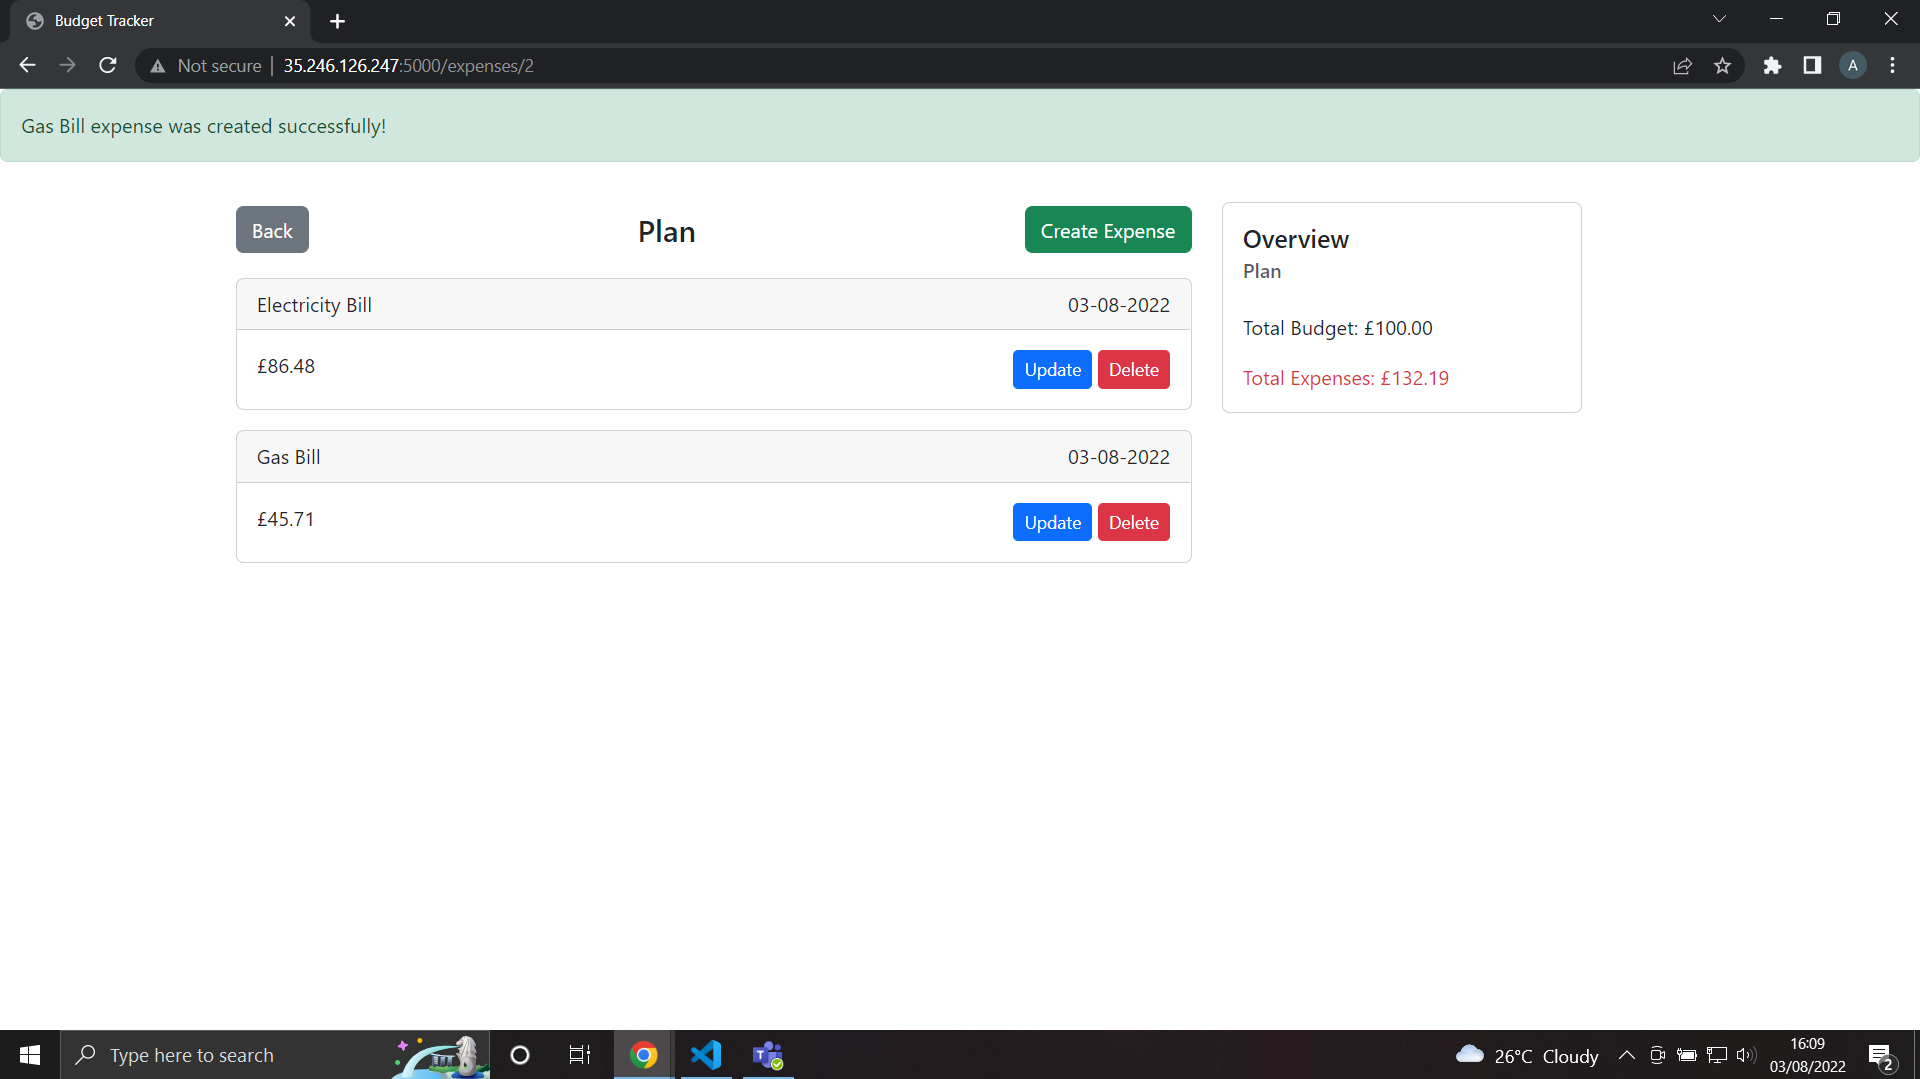
Task: Click the Not secure warning in address bar
Action: click(205, 65)
